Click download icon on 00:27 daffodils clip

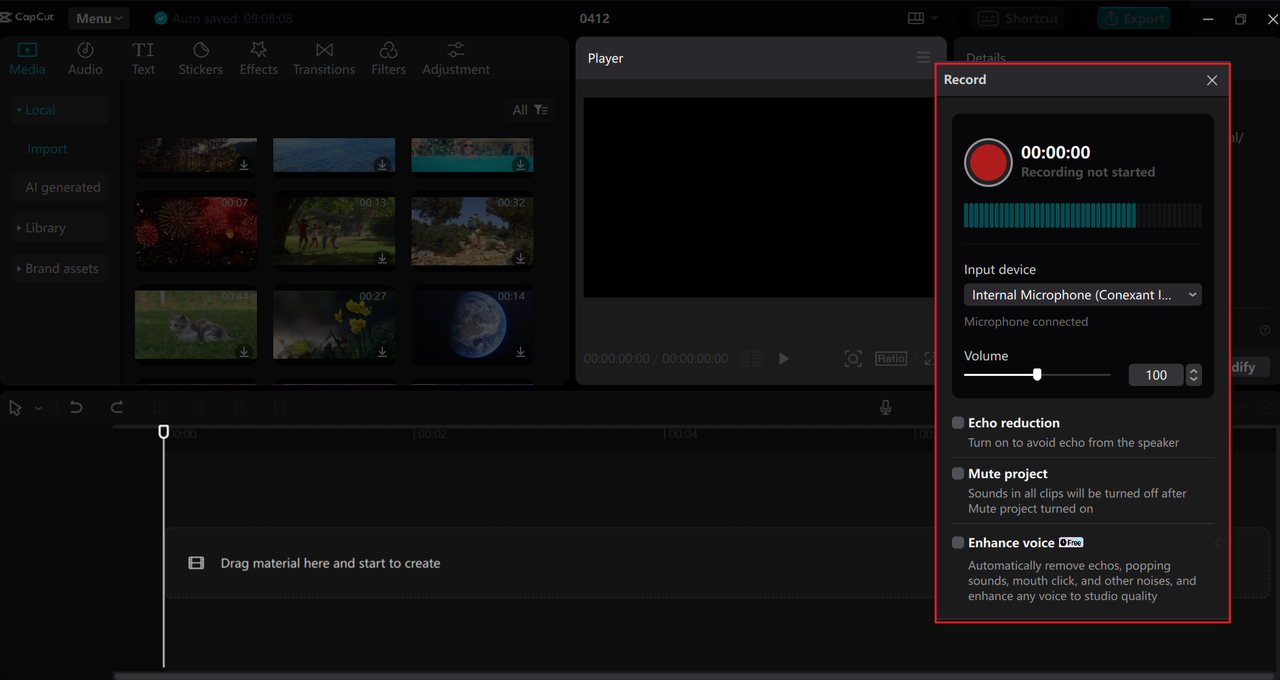pyautogui.click(x=382, y=352)
